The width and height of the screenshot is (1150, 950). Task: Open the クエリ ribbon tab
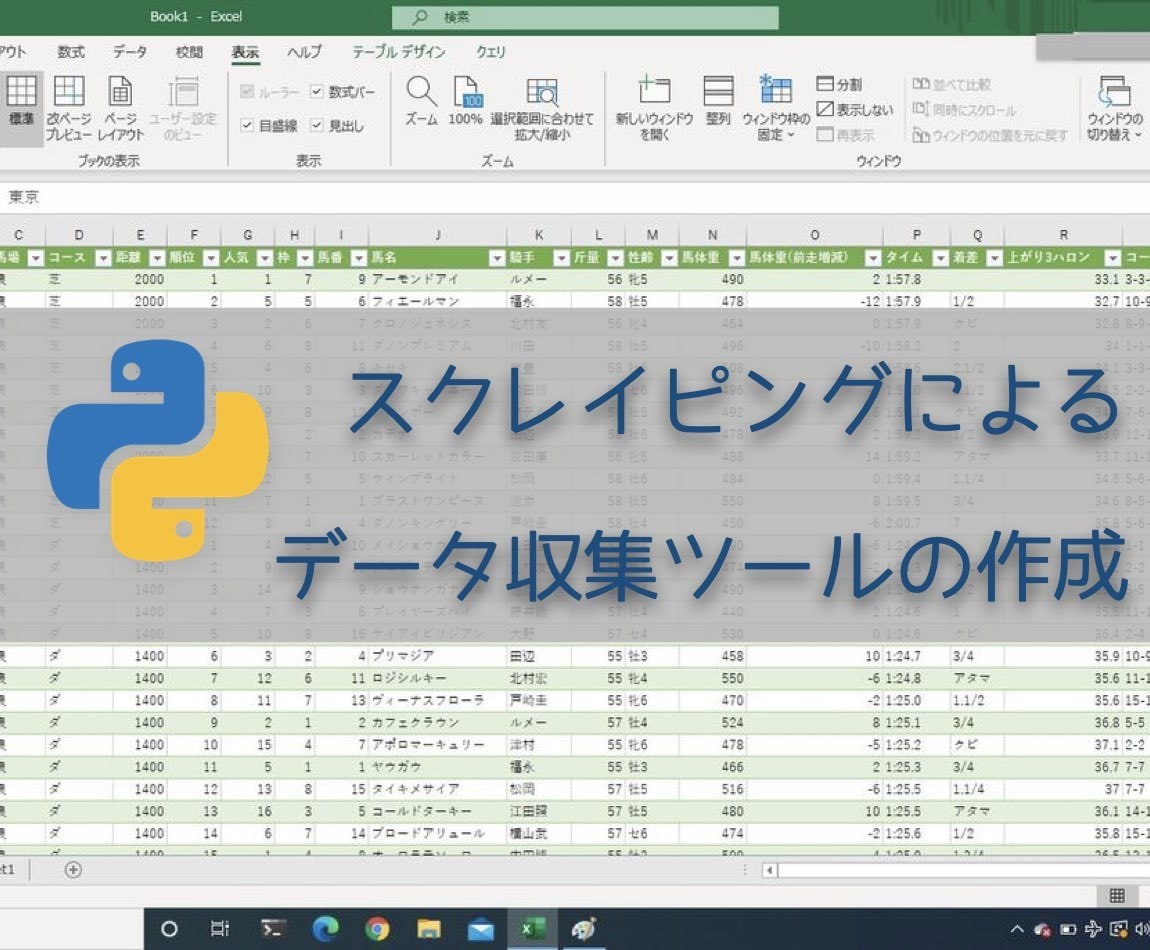[x=491, y=52]
